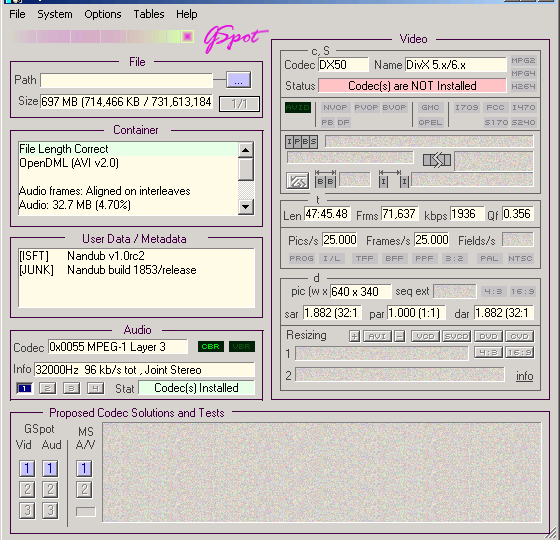Click the PVOP indicator
The image size is (560, 540).
(366, 108)
